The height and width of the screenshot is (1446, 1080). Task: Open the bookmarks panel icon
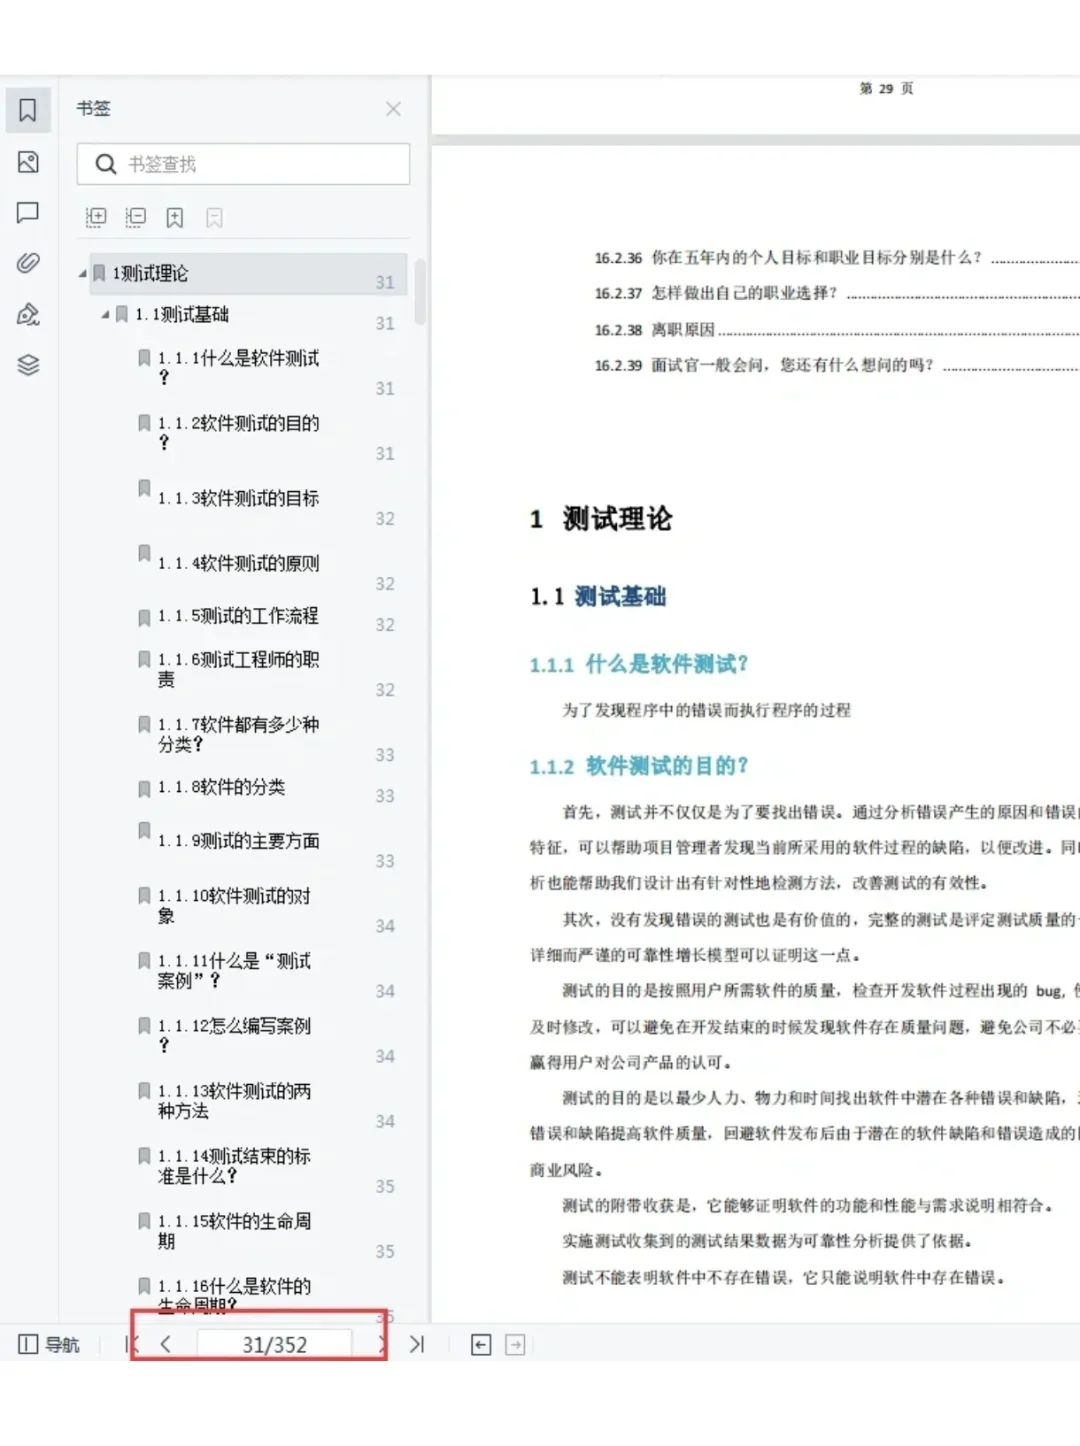tap(27, 110)
